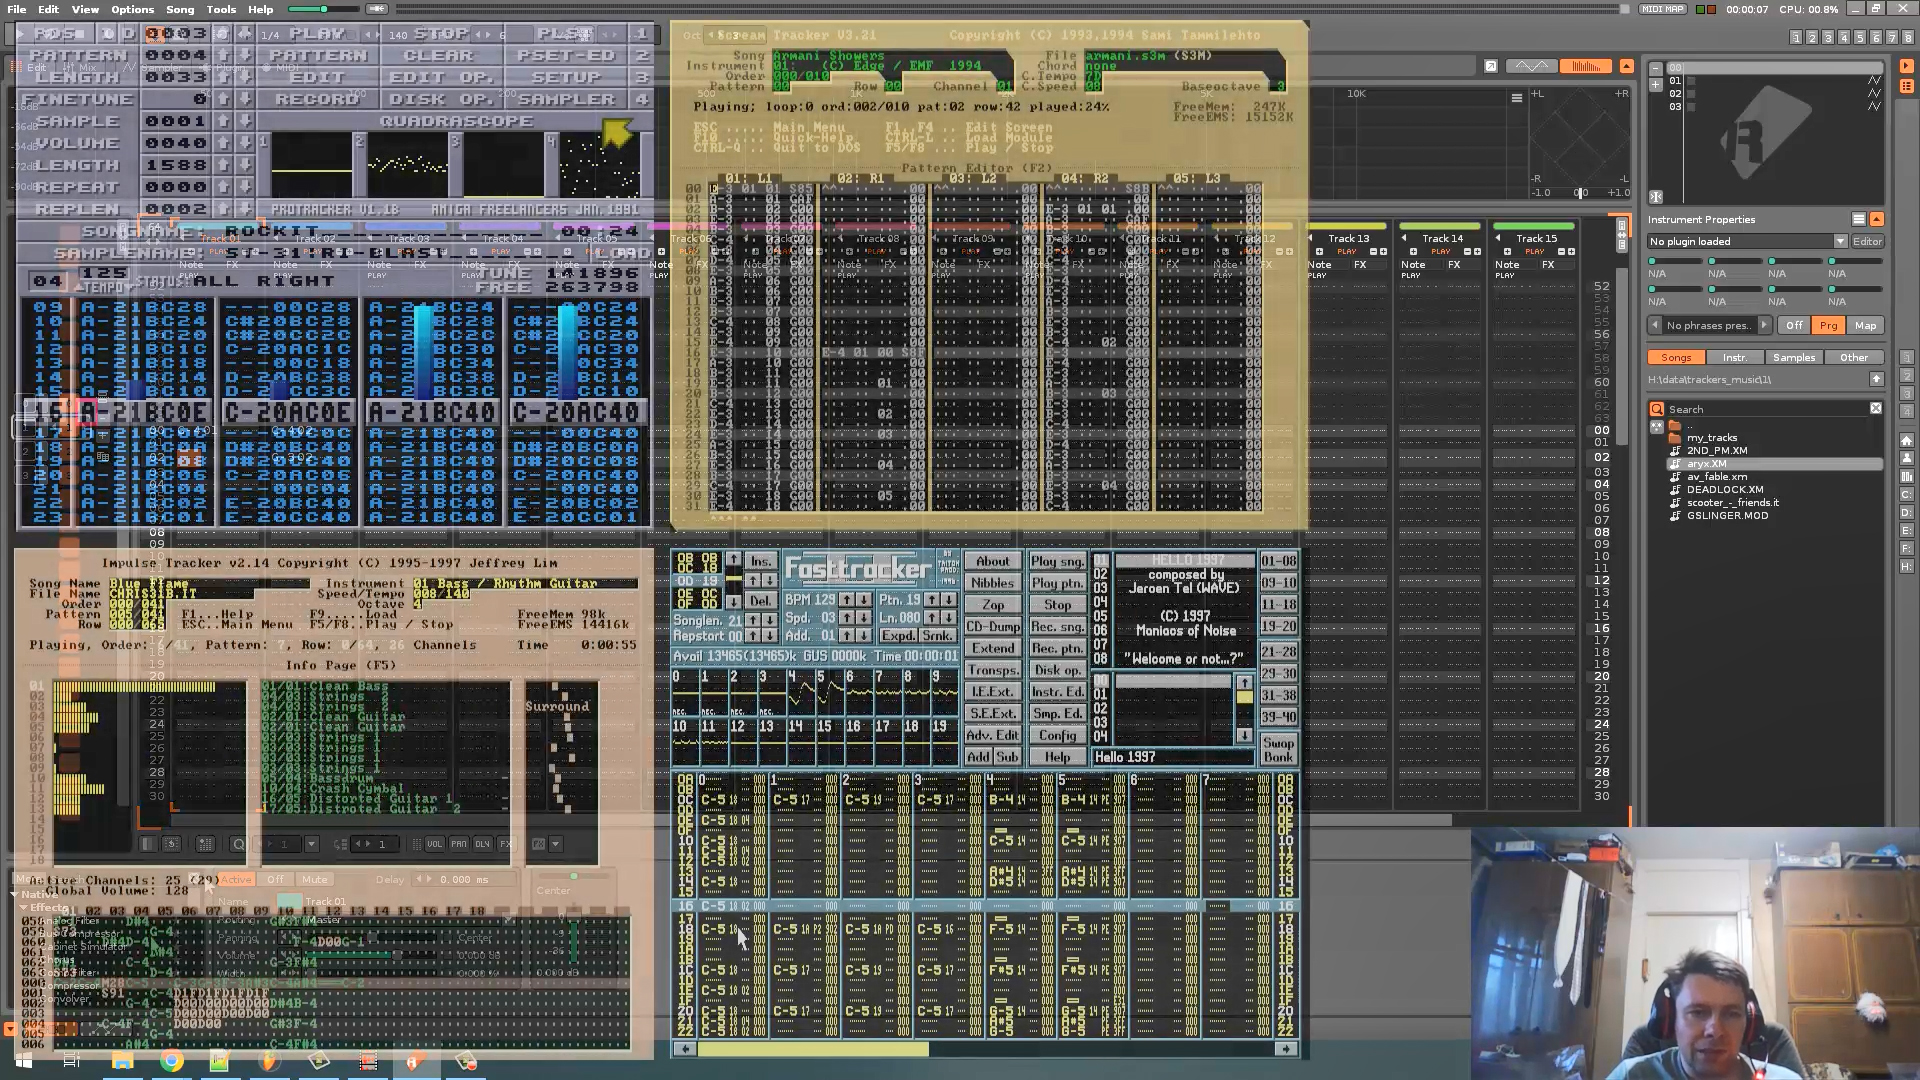Image resolution: width=1920 pixels, height=1080 pixels.
Task: Collapse the Instrument Properties panel
Action: tap(1876, 219)
